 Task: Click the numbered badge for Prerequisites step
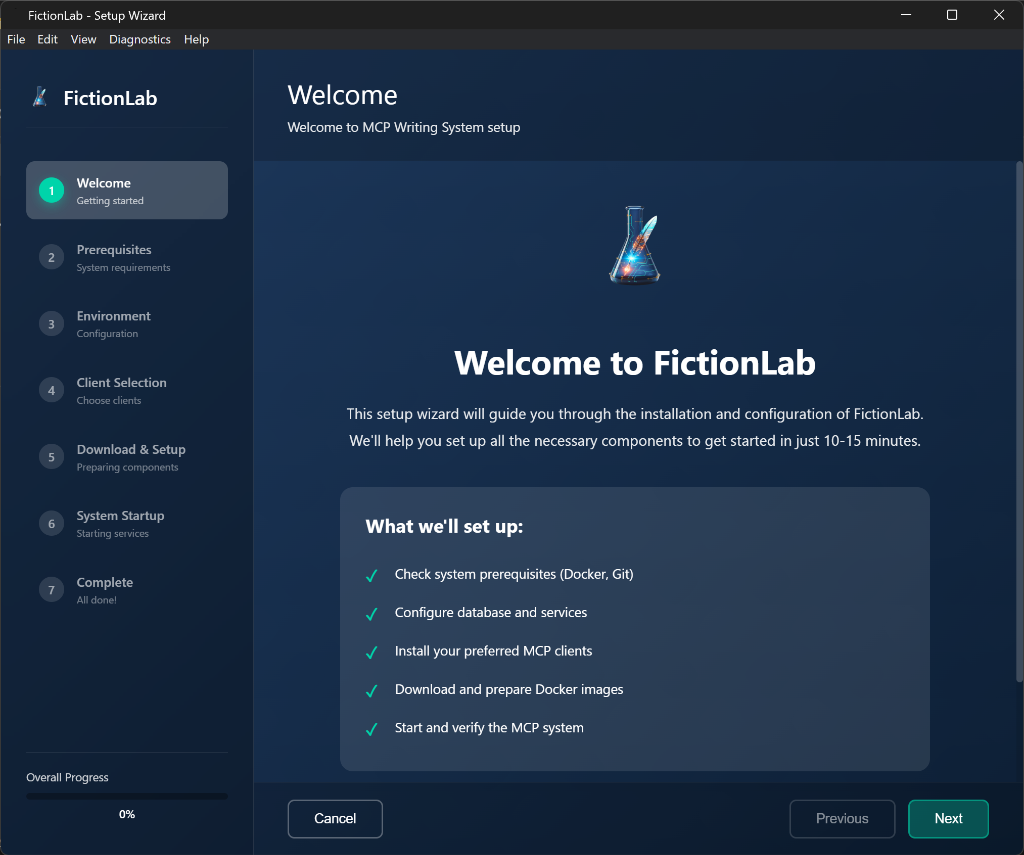pyautogui.click(x=51, y=256)
